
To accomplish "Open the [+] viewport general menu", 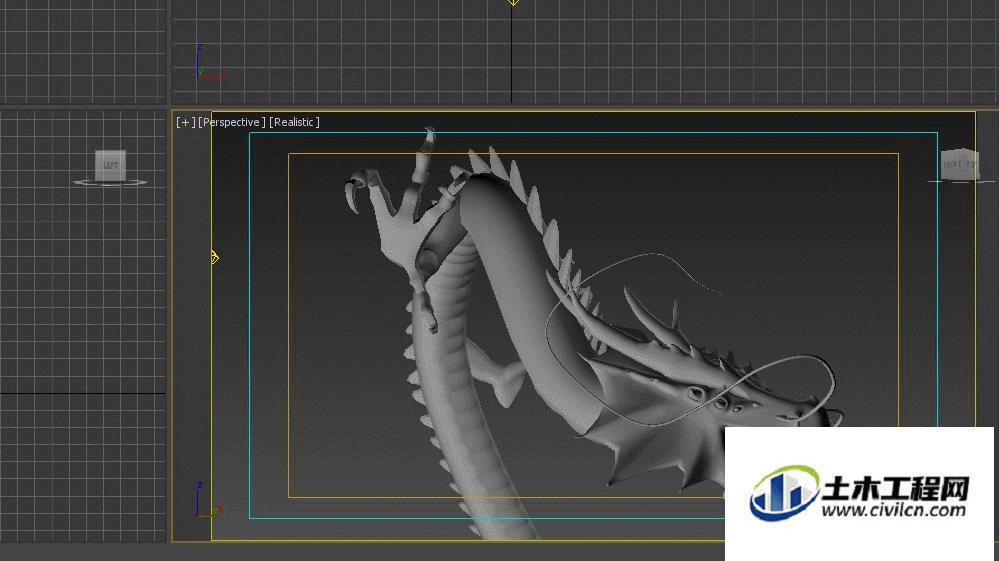I will point(185,122).
